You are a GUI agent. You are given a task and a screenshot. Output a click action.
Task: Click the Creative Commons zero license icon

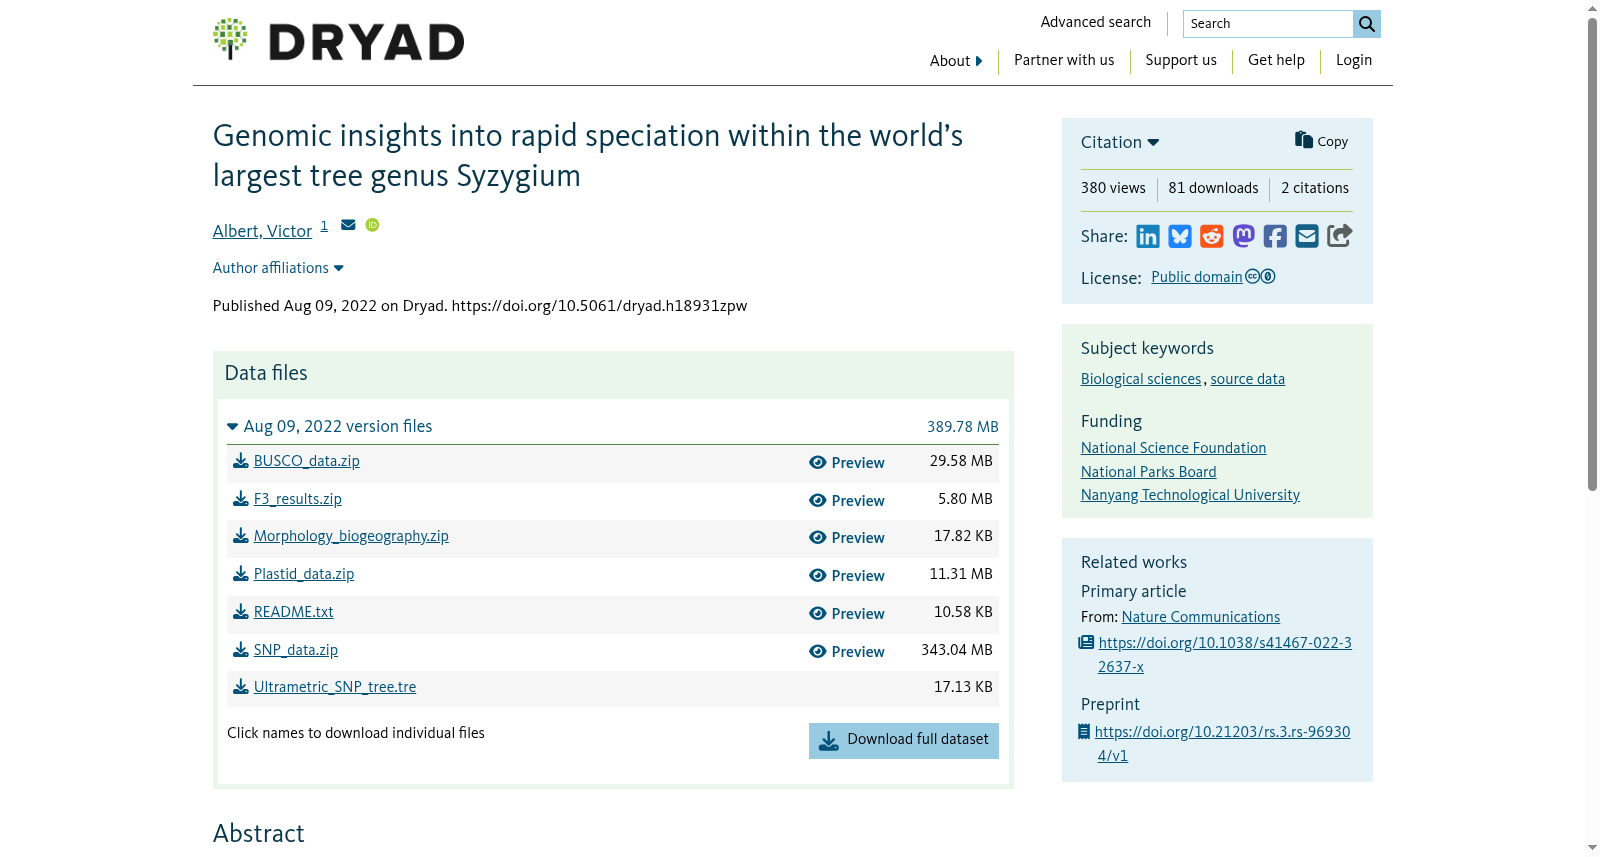coord(1260,277)
